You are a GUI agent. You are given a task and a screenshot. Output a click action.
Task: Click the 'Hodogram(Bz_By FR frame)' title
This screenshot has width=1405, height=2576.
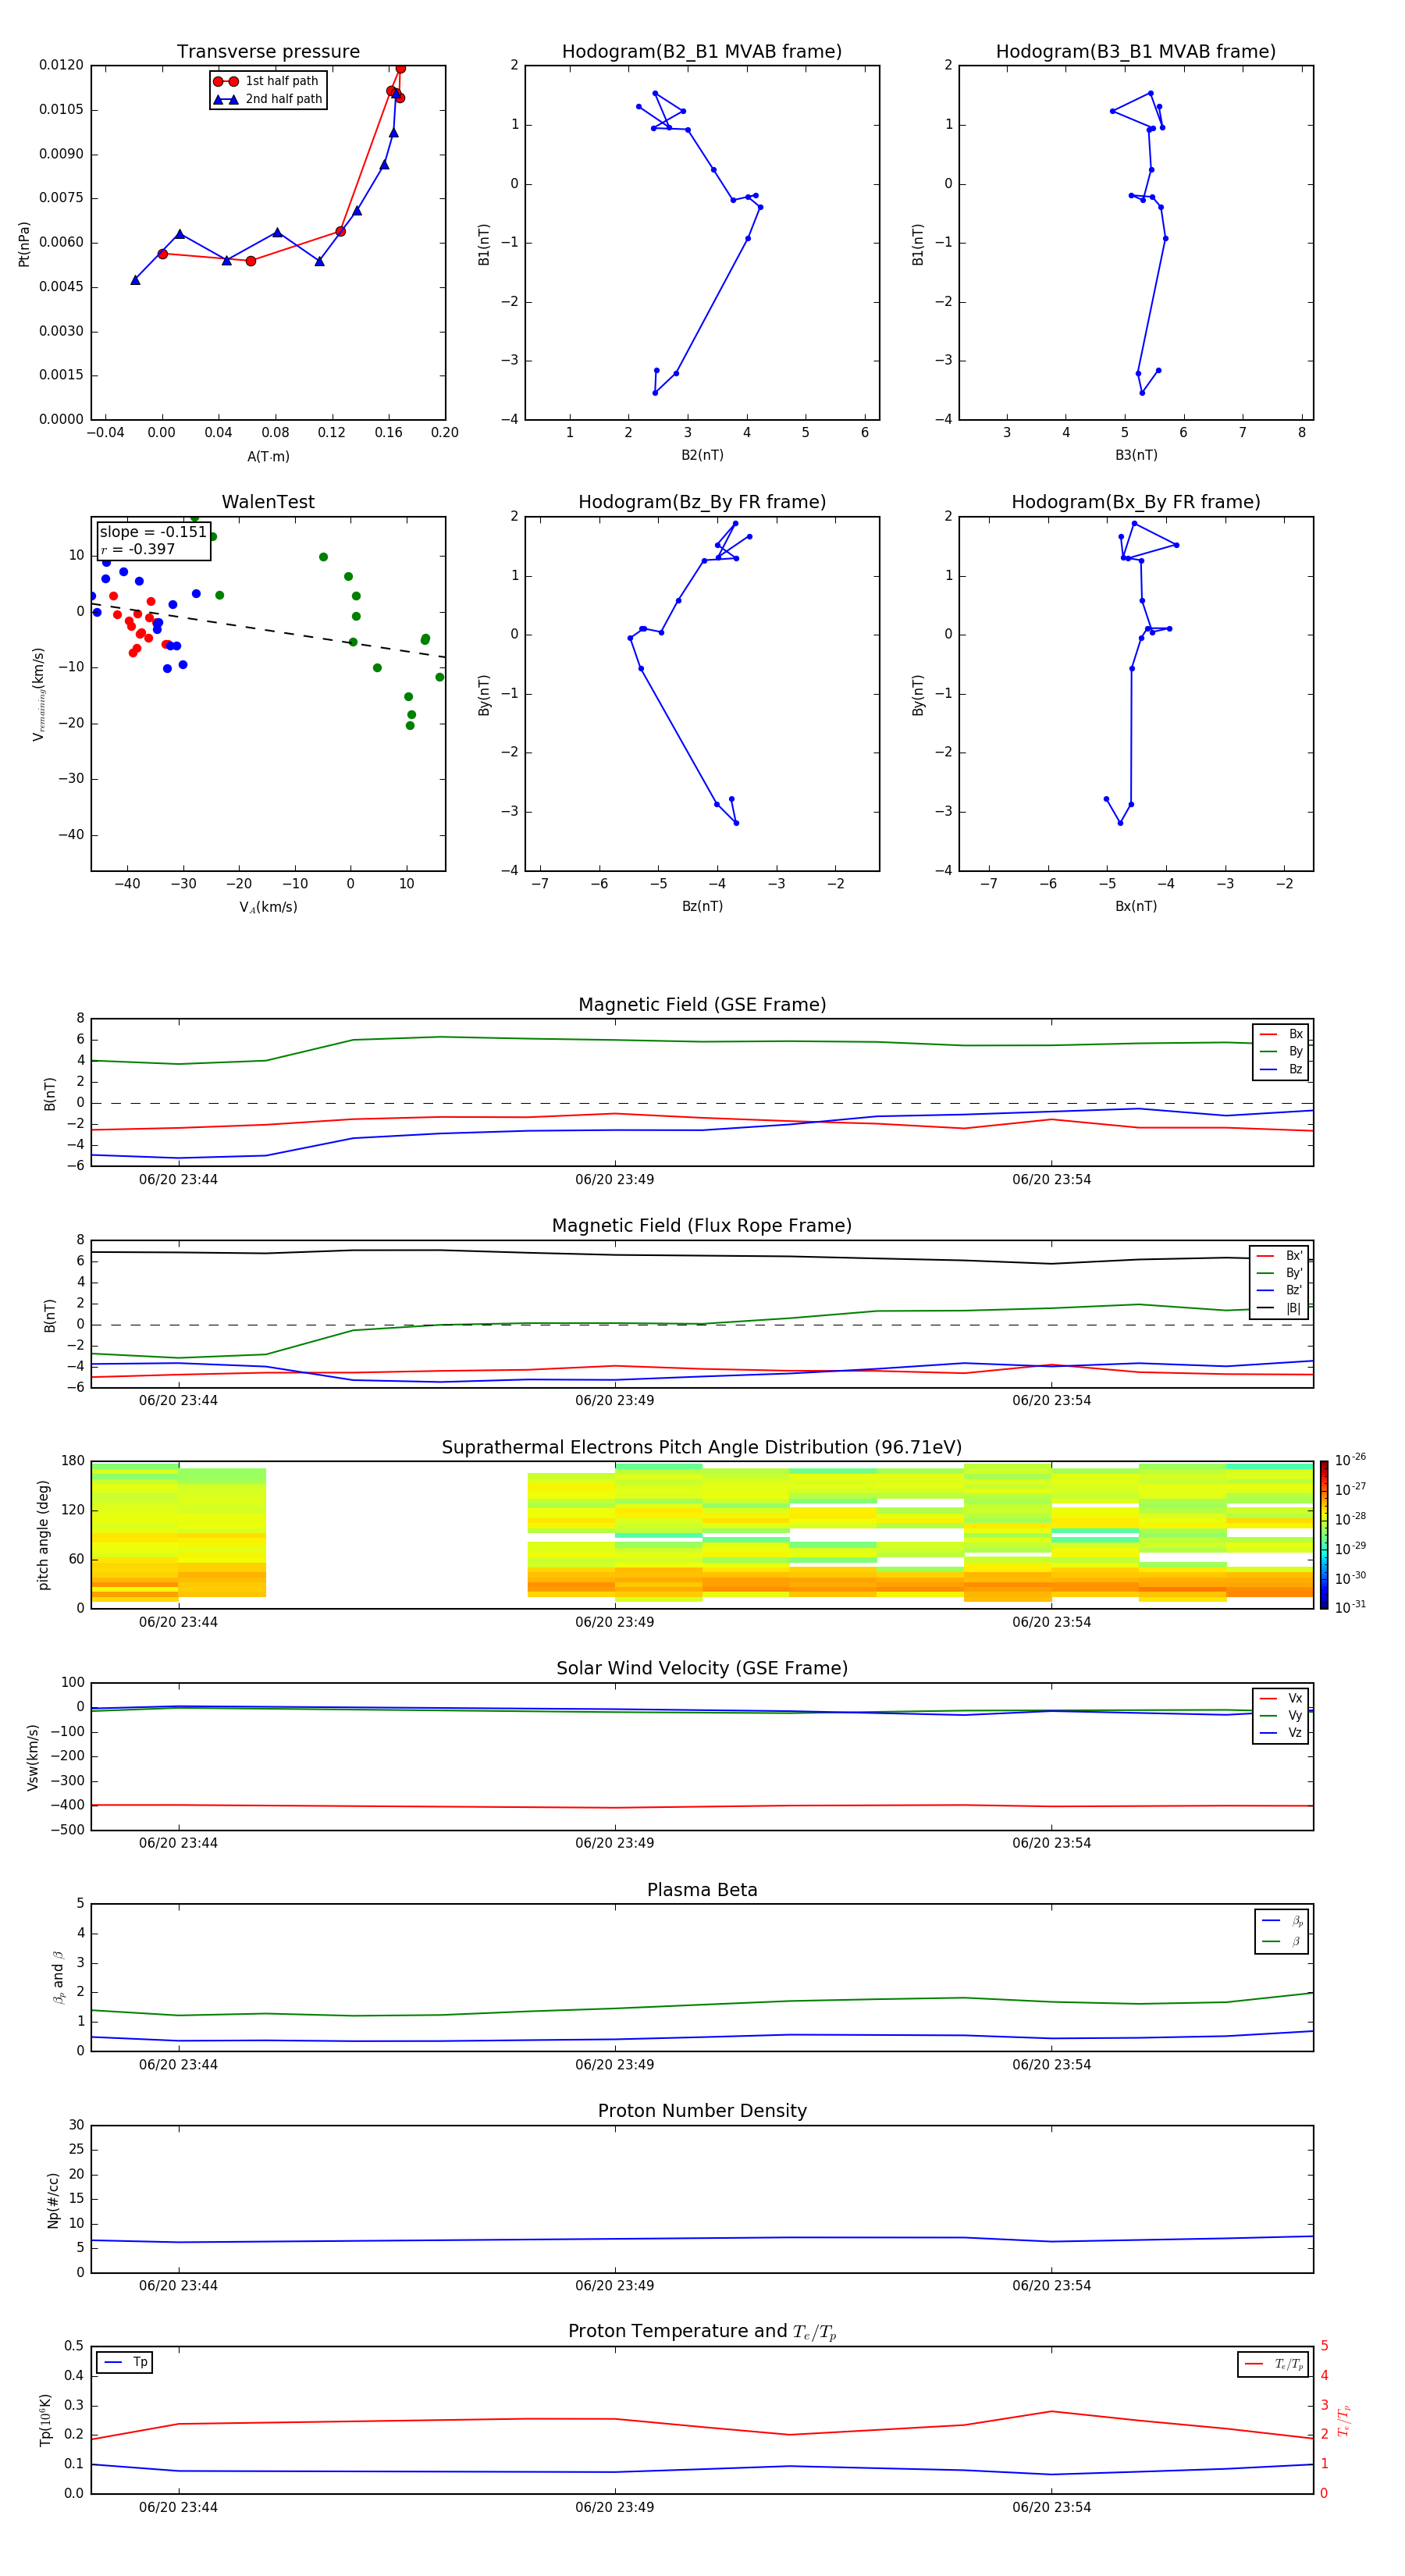click(702, 502)
